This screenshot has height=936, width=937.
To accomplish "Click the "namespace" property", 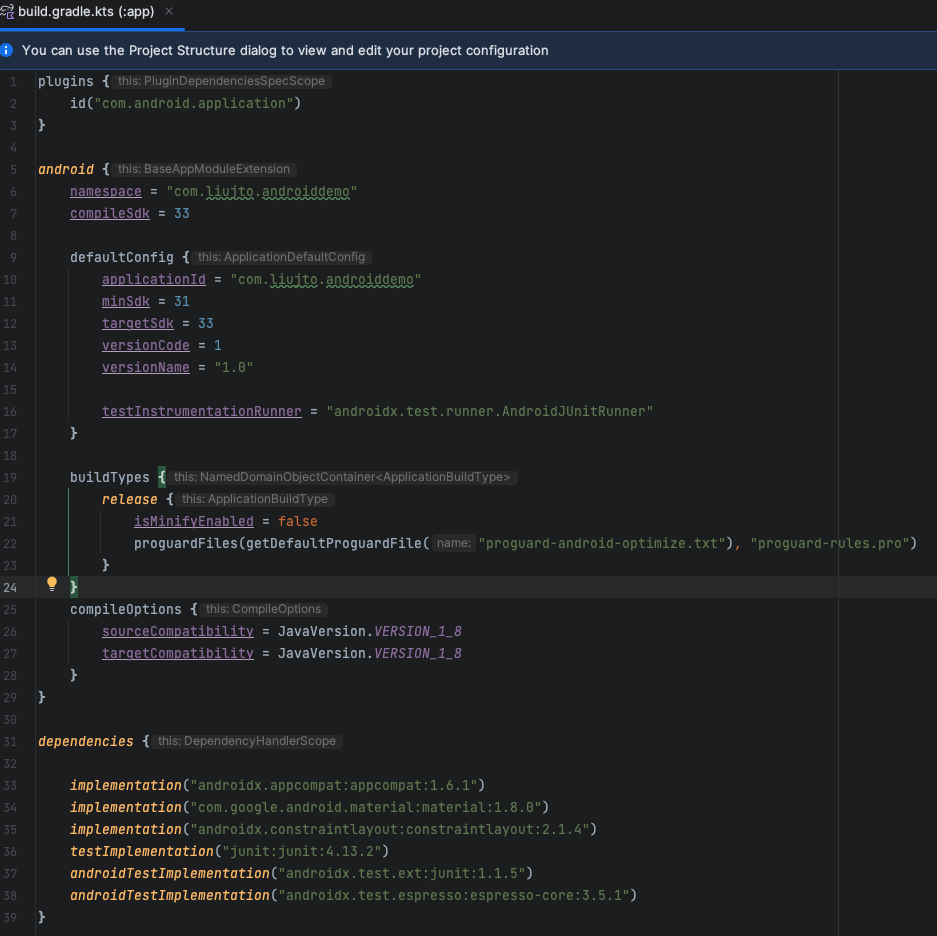I will pyautogui.click(x=106, y=191).
